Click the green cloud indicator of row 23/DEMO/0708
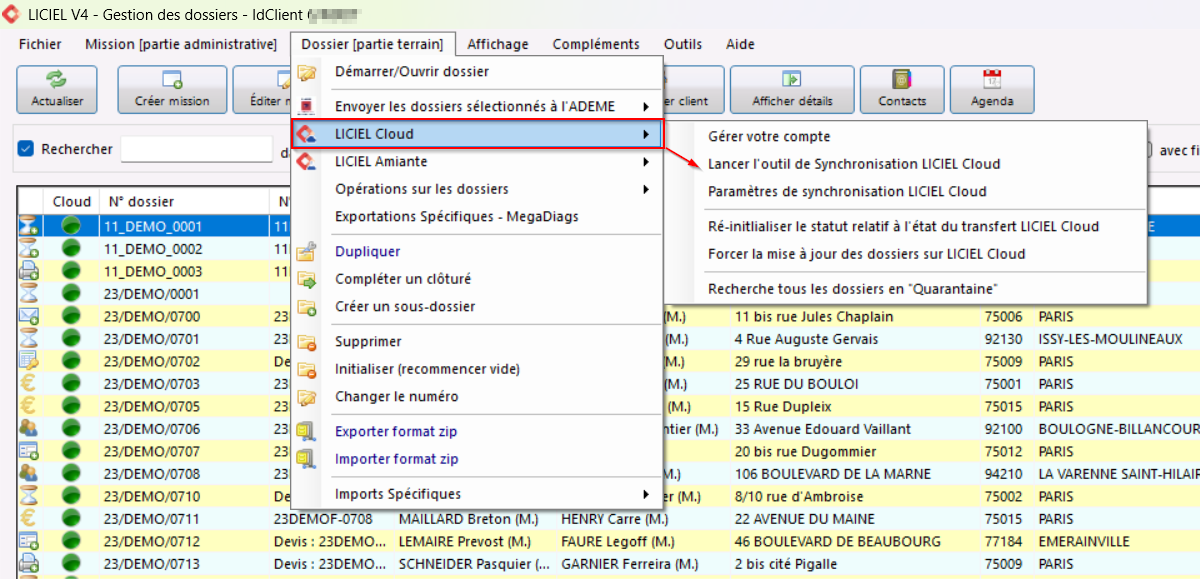The image size is (1200, 579). 70,474
